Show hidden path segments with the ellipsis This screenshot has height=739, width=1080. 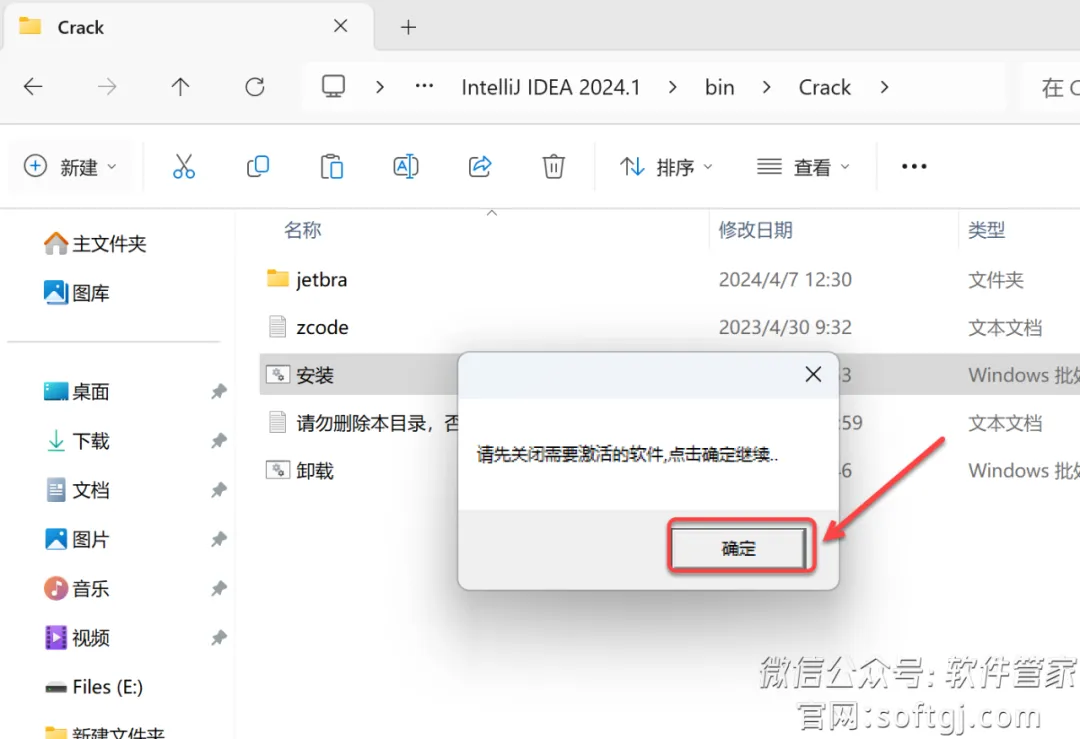424,86
